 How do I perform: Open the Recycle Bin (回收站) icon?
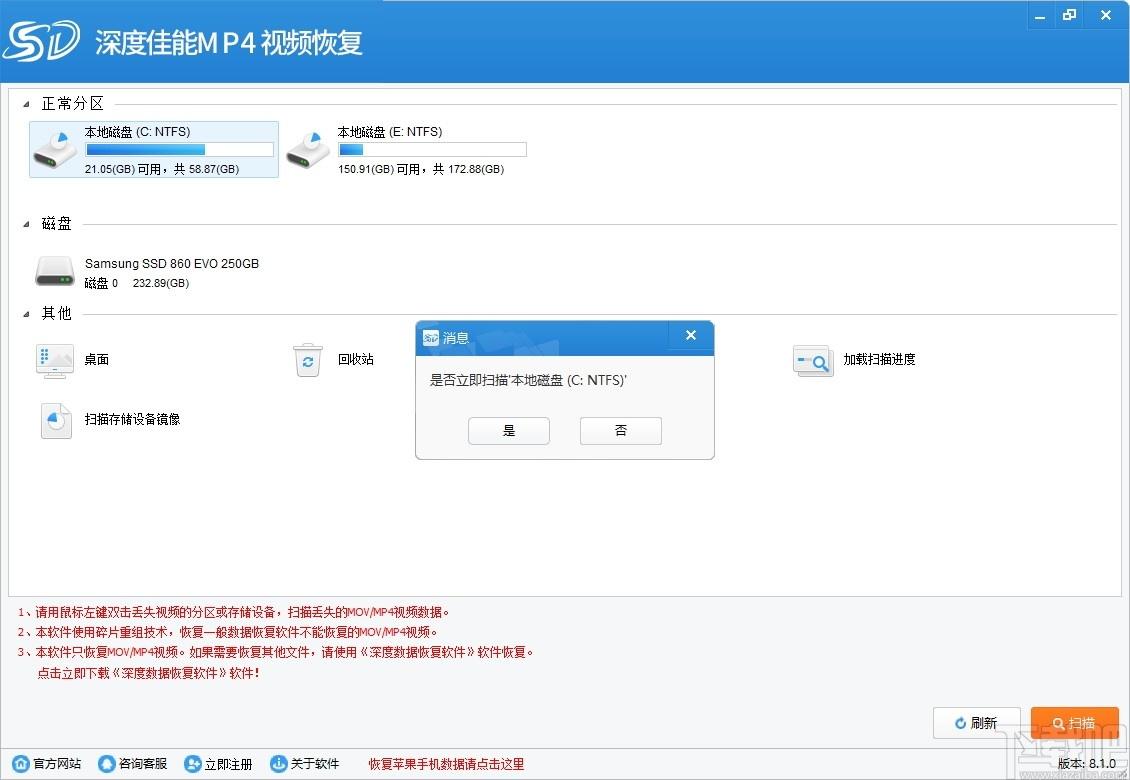point(308,360)
